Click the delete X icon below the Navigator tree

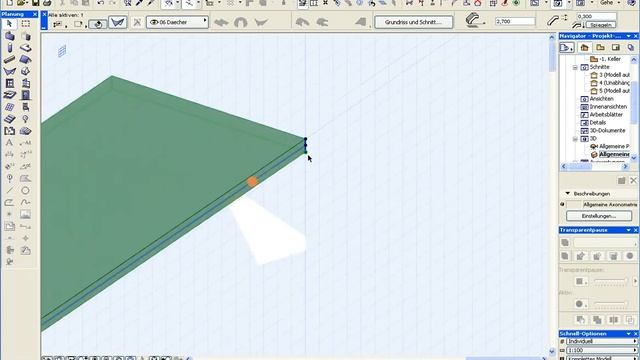pos(633,180)
